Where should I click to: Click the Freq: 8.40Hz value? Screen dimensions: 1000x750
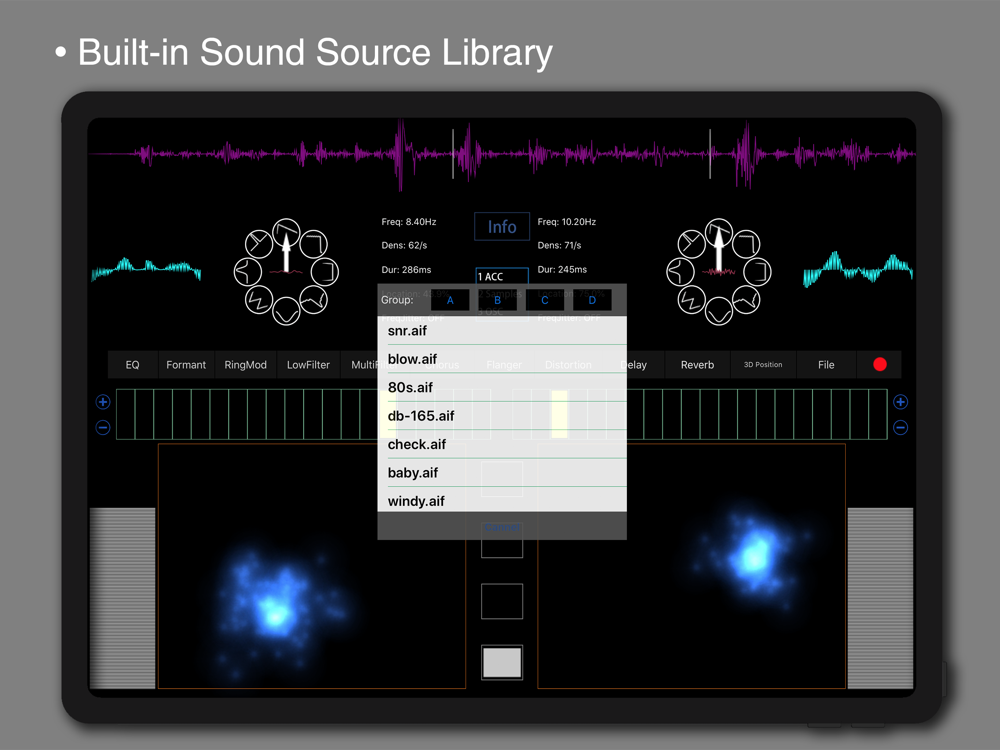409,222
